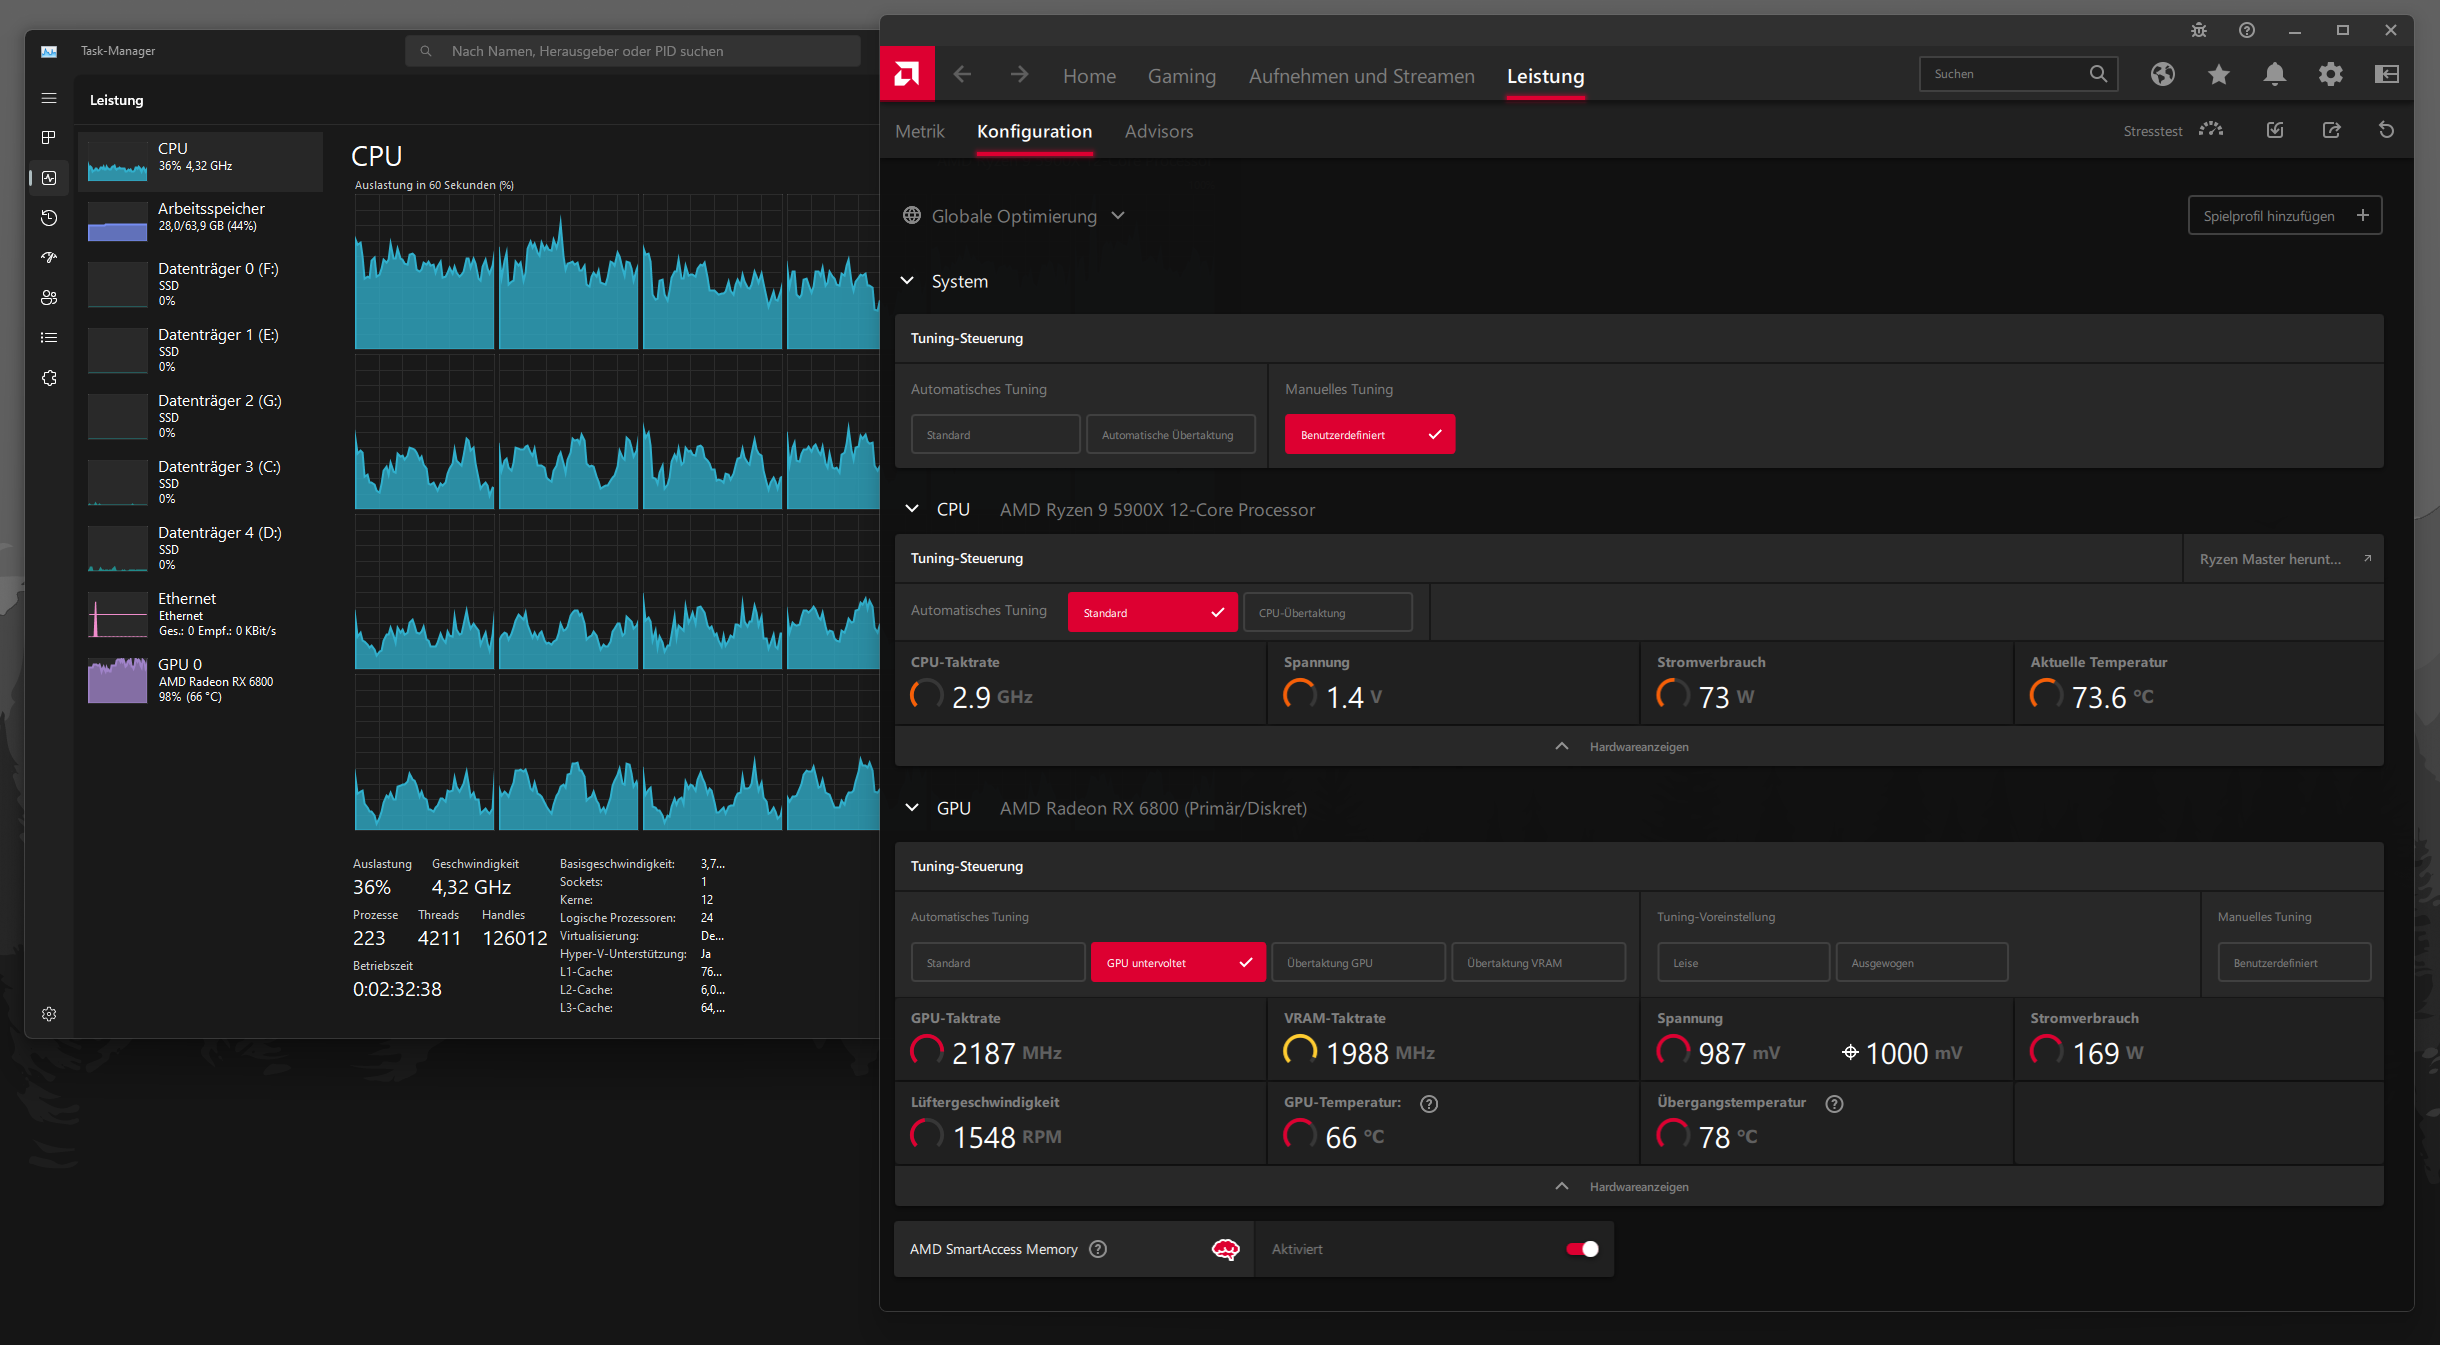Image resolution: width=2440 pixels, height=1345 pixels.
Task: Collapse the GPU Radeon RX 6800 section
Action: [912, 808]
